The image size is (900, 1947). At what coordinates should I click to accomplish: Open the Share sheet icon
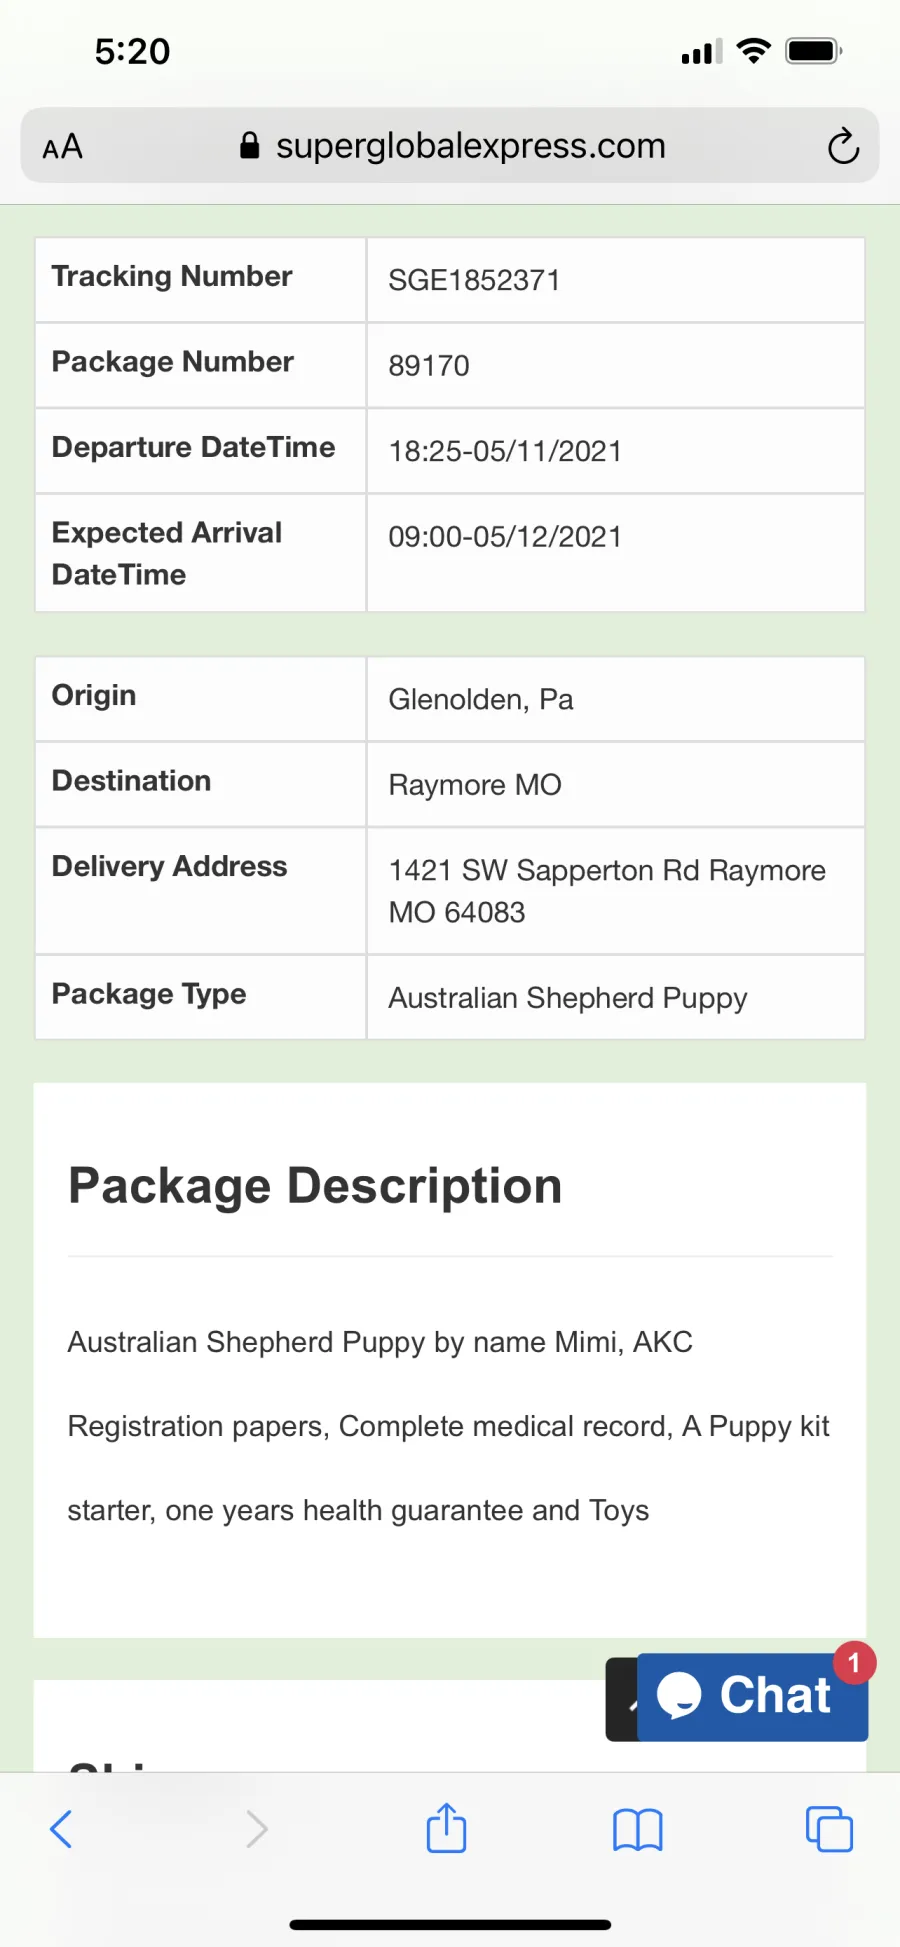[446, 1827]
